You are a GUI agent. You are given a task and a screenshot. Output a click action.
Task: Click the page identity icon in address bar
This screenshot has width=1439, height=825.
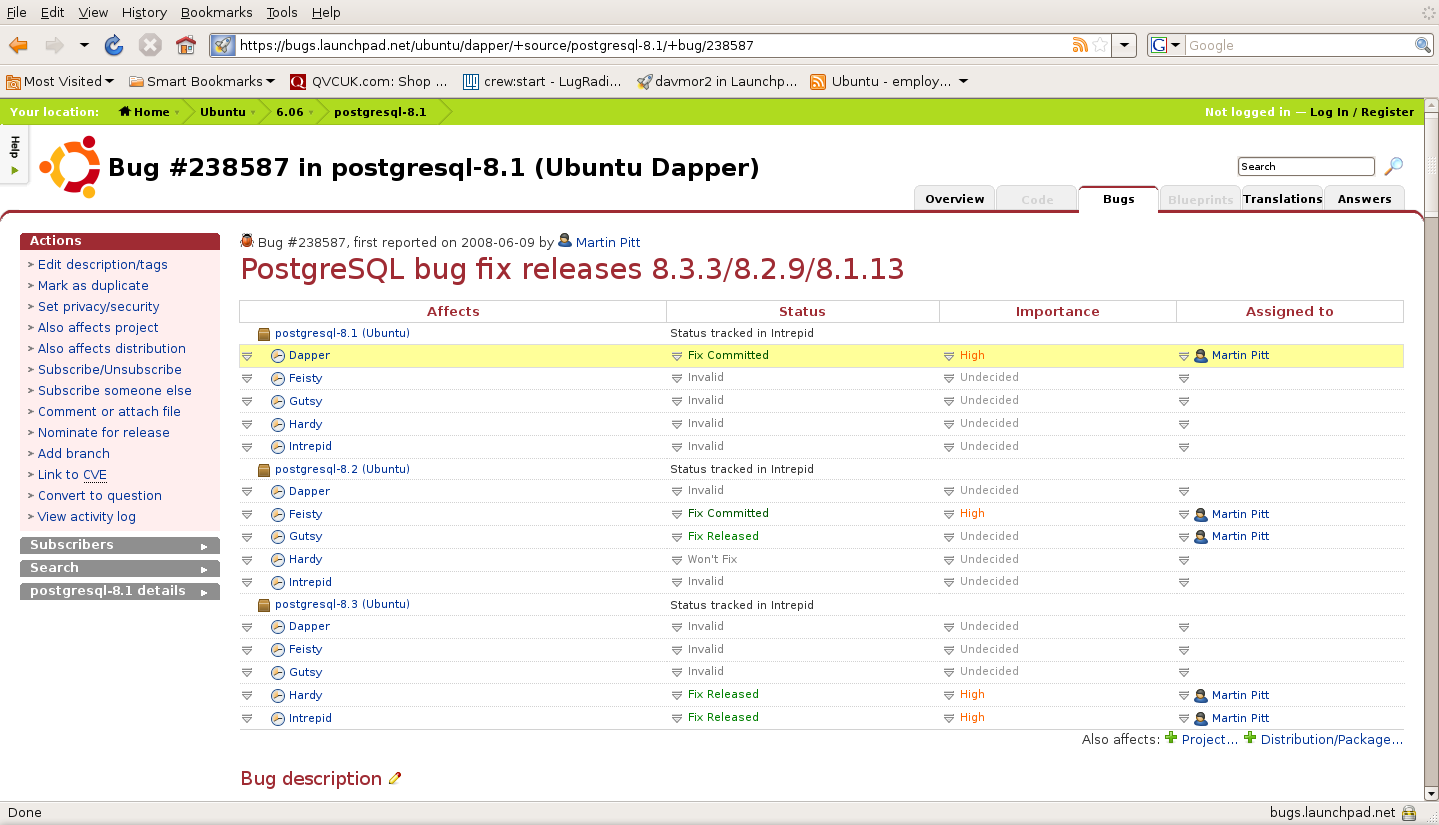tap(223, 45)
